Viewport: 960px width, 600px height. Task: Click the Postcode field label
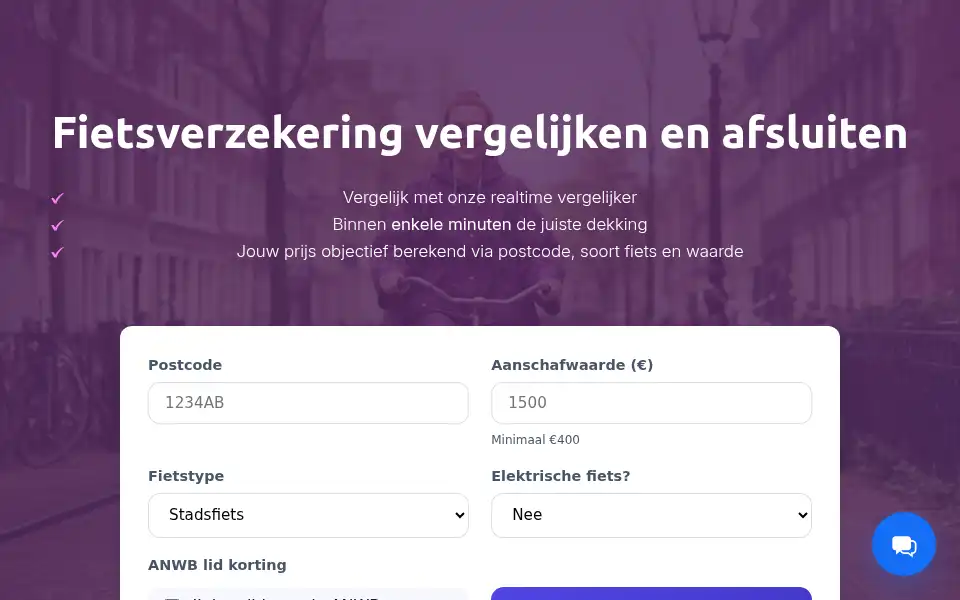[185, 365]
